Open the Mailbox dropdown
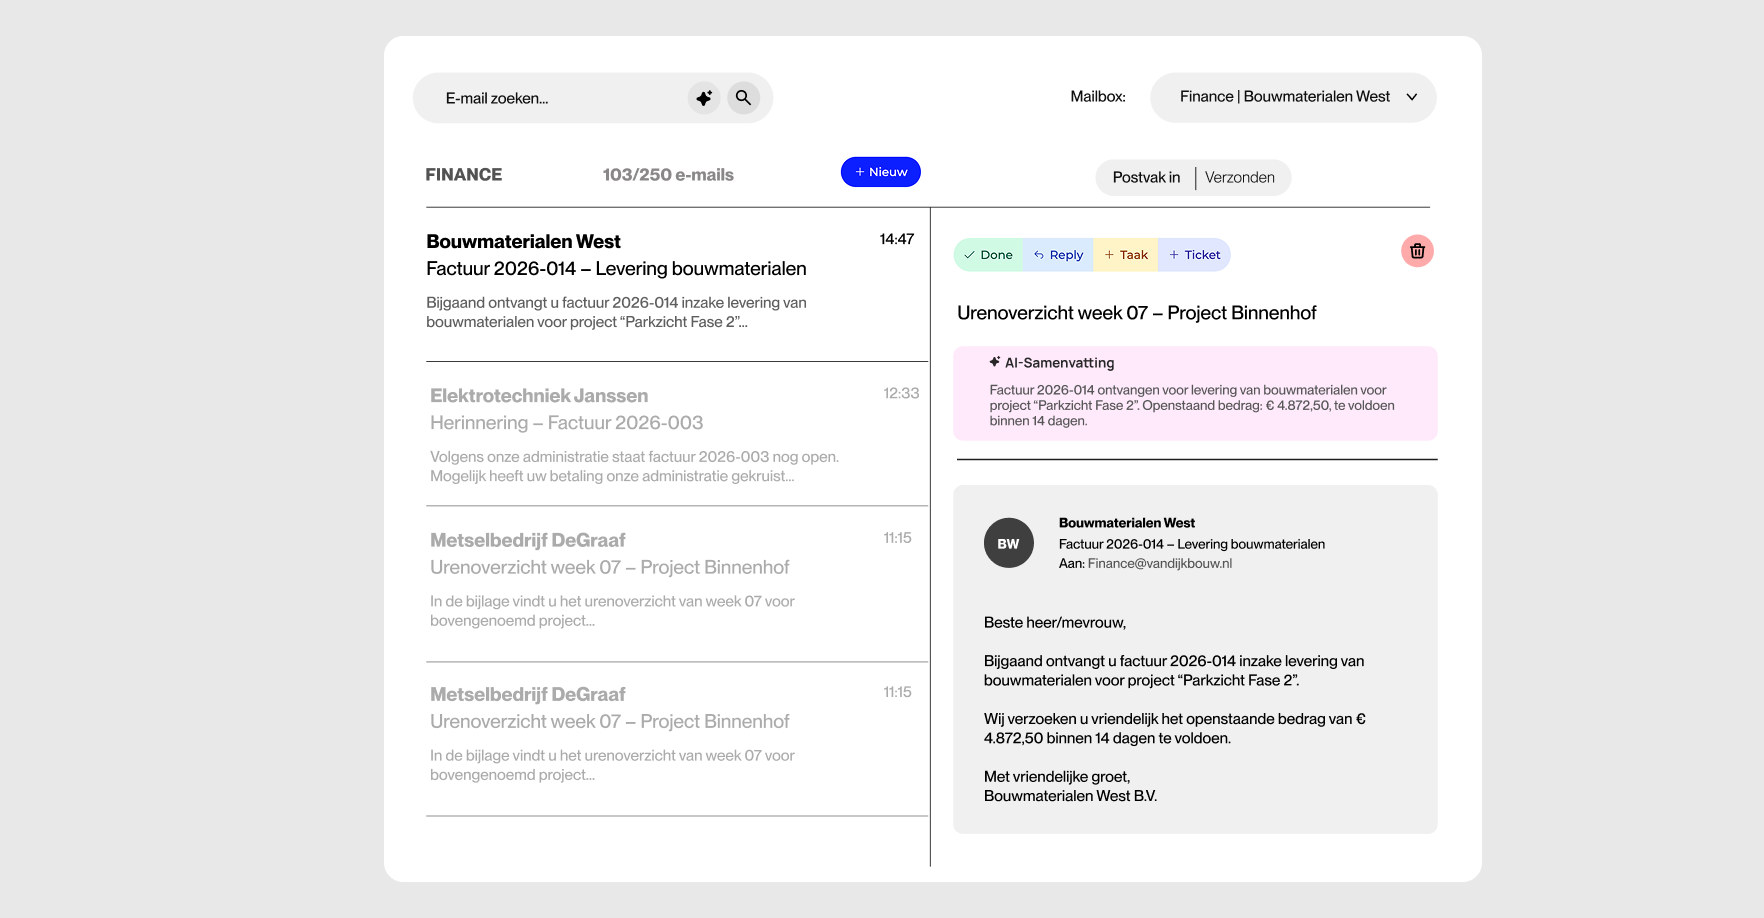This screenshot has height=918, width=1764. point(1292,97)
